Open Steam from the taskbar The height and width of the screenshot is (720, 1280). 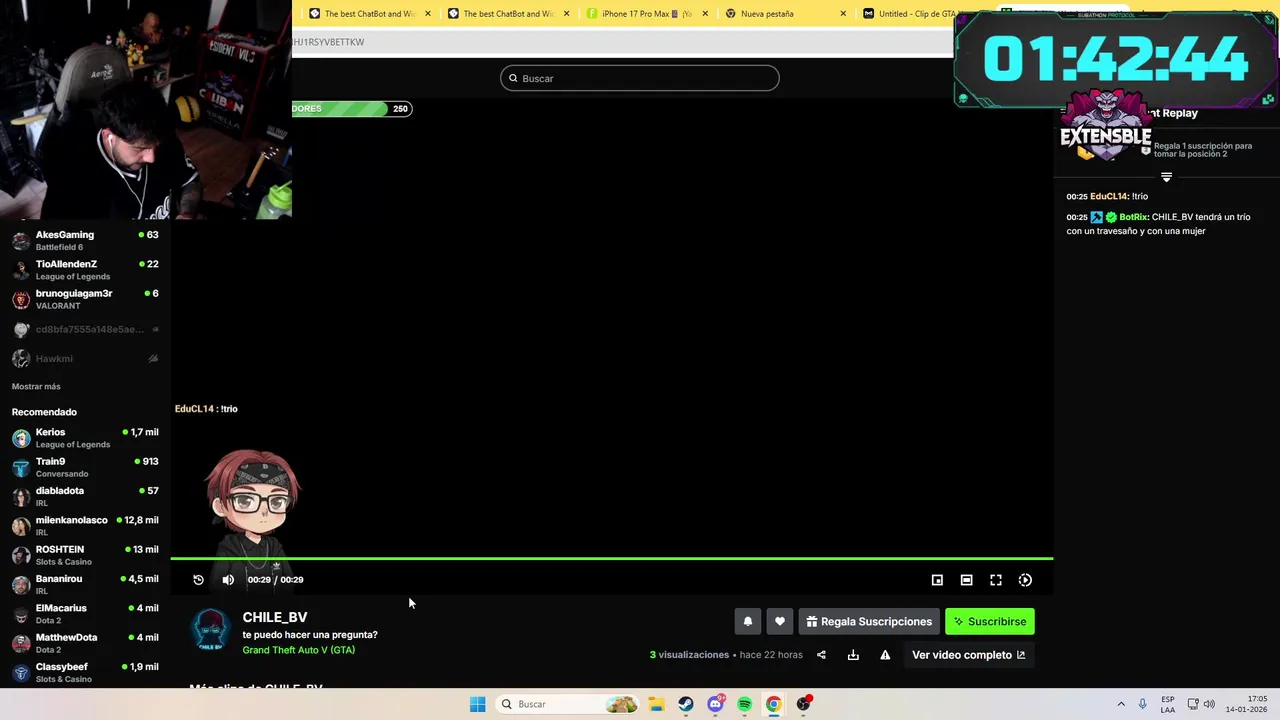click(x=685, y=704)
